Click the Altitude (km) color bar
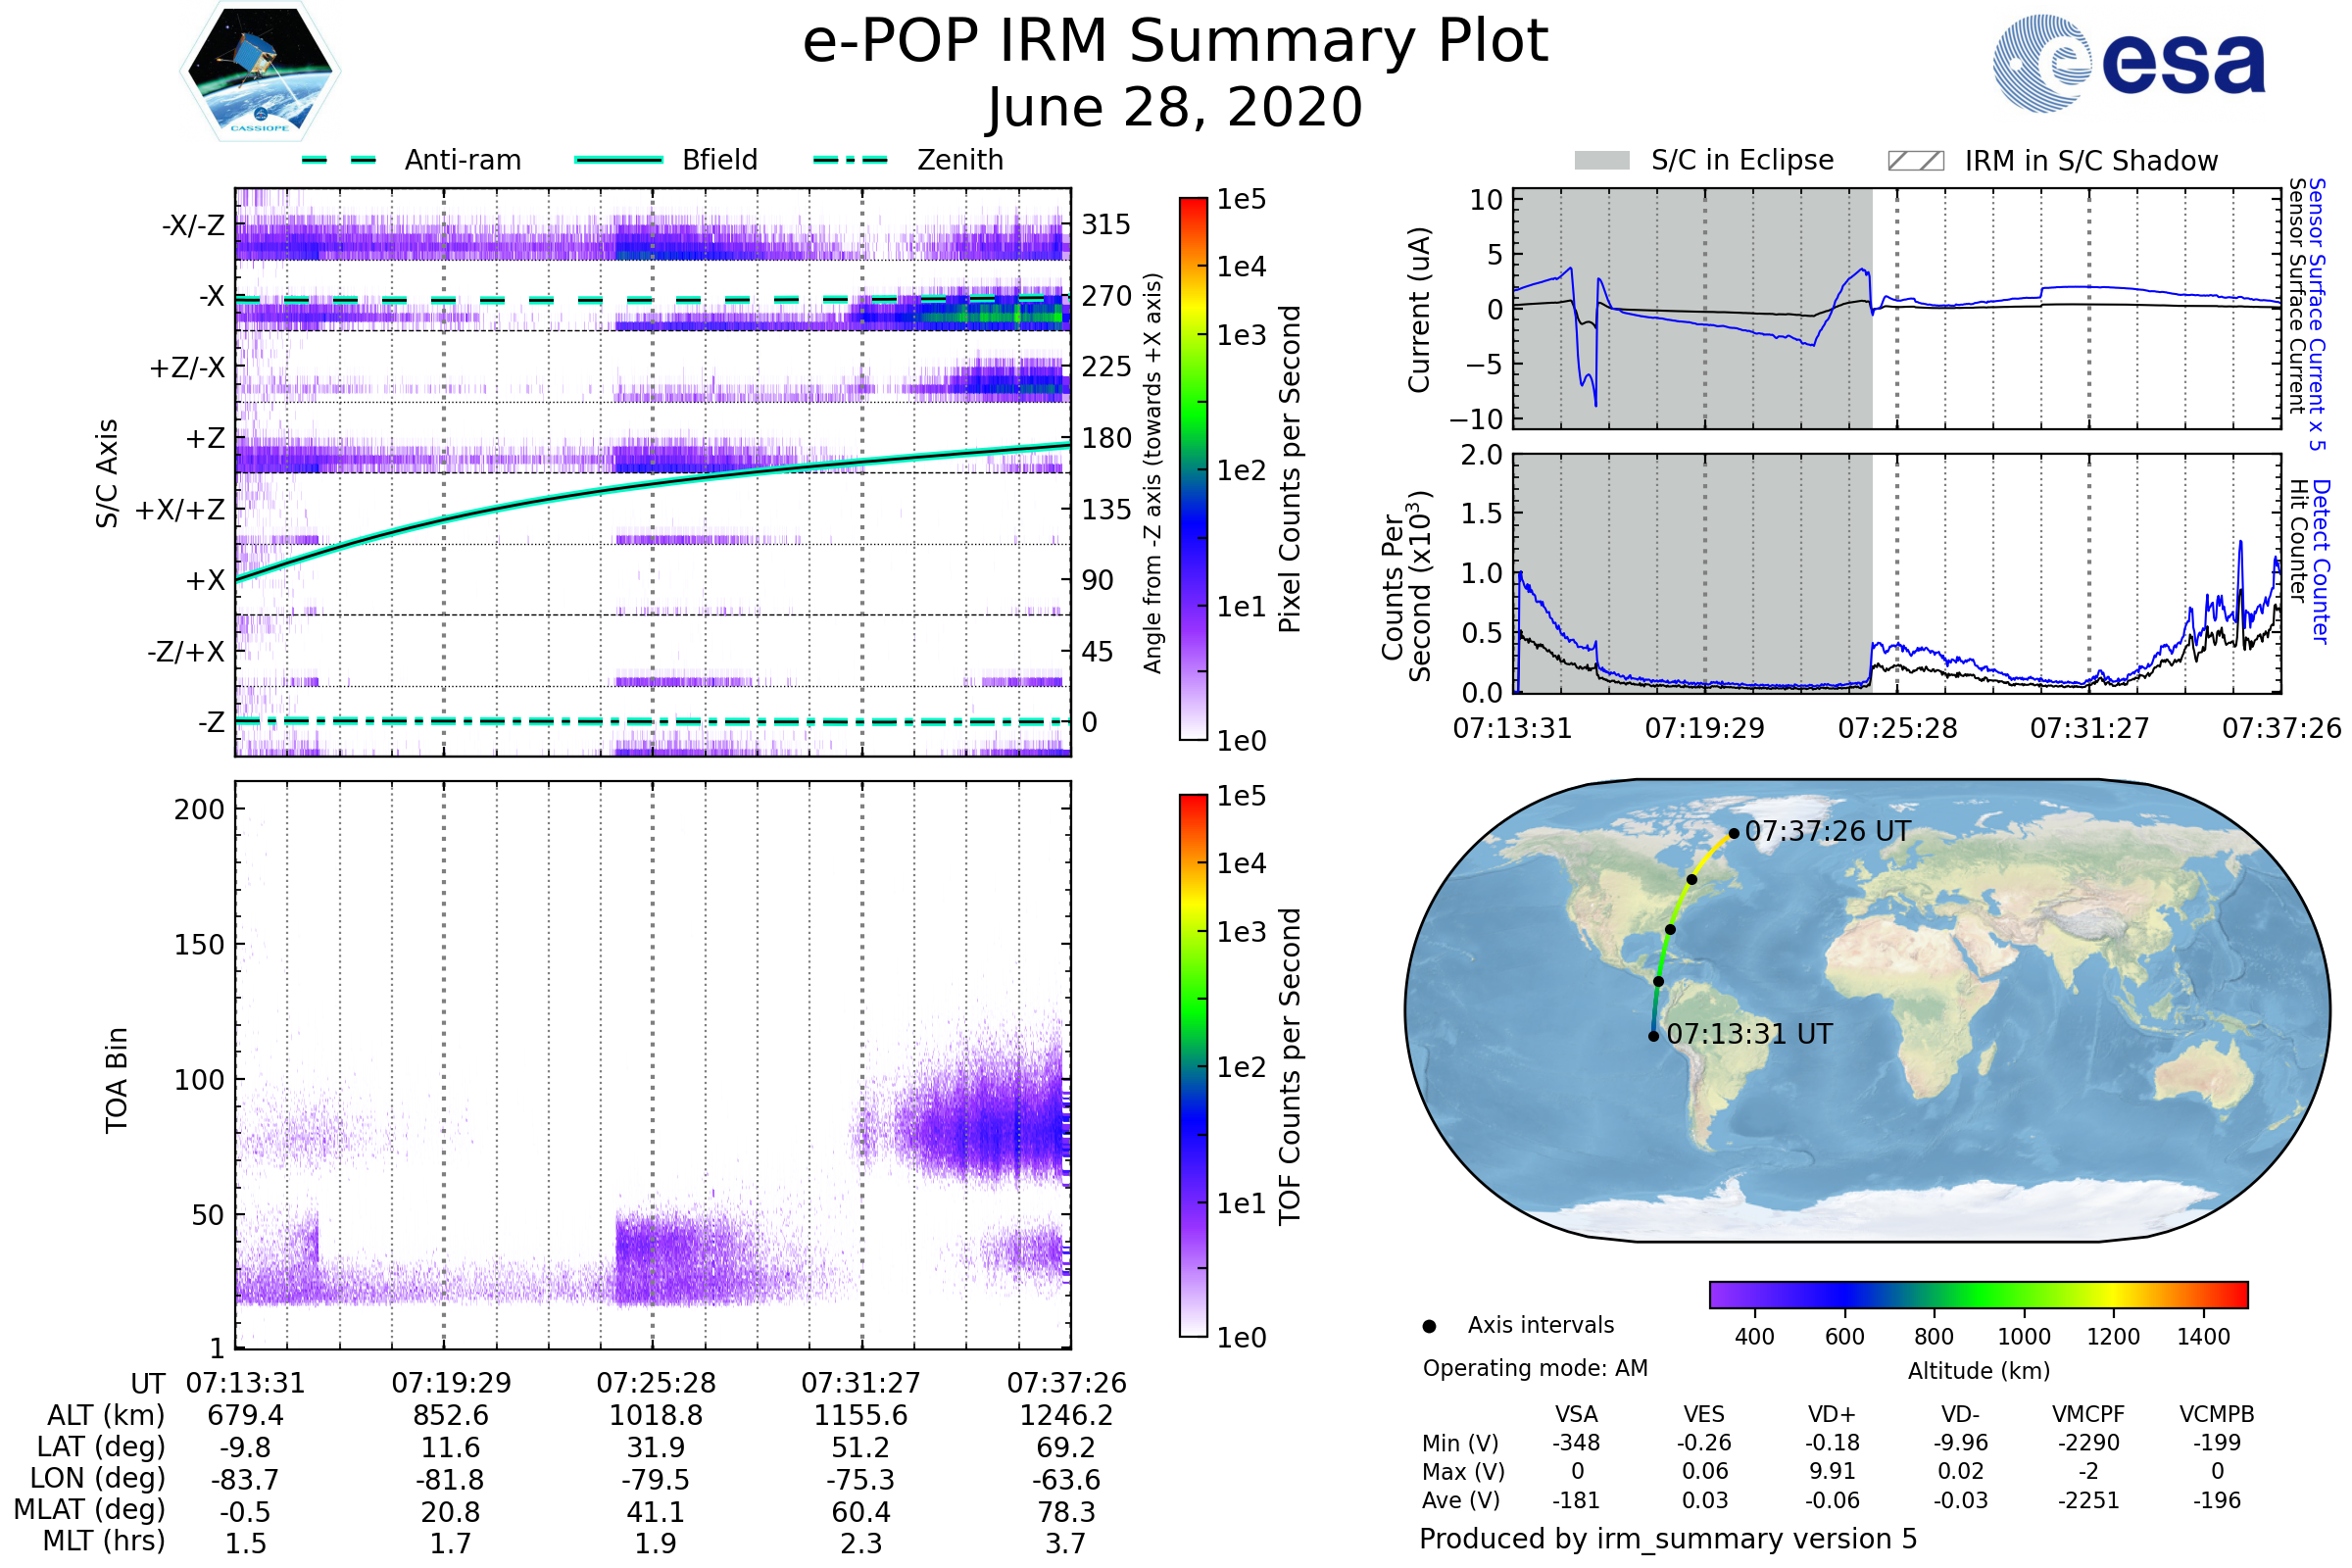Screen dimensions: 2352x1568 coord(1978,1294)
